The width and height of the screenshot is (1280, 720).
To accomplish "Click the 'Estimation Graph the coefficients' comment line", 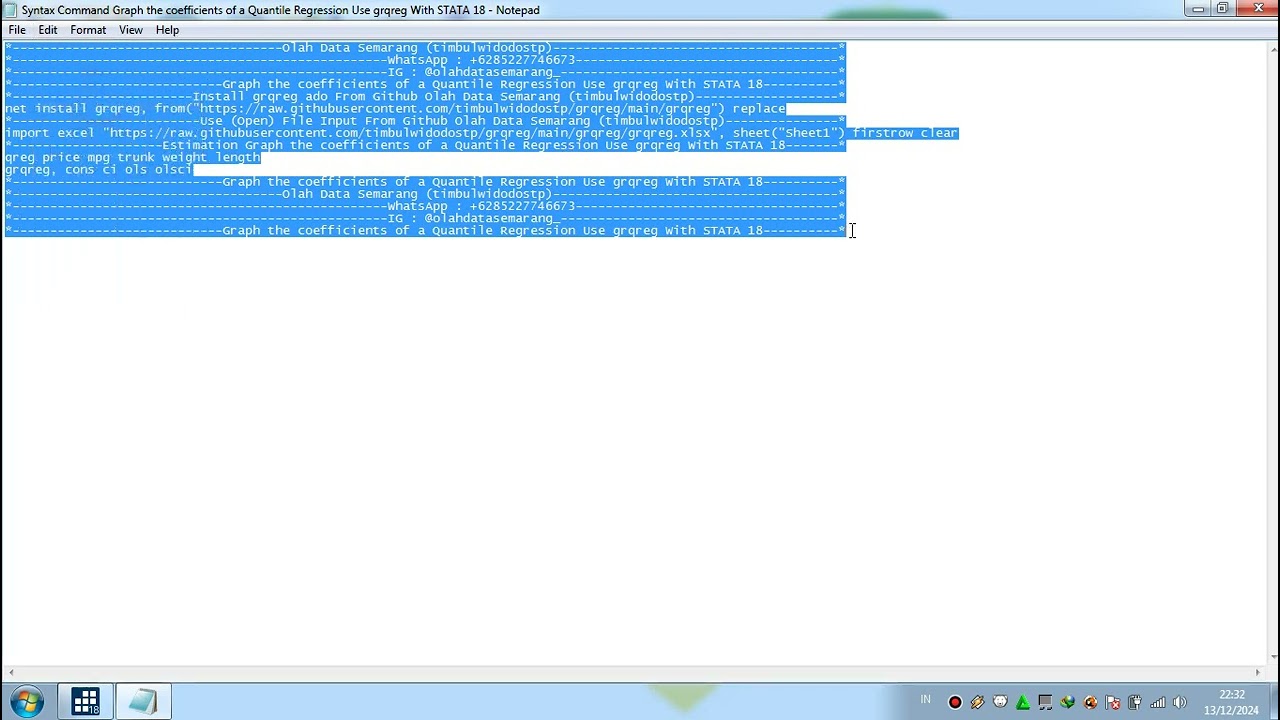I will pyautogui.click(x=425, y=145).
